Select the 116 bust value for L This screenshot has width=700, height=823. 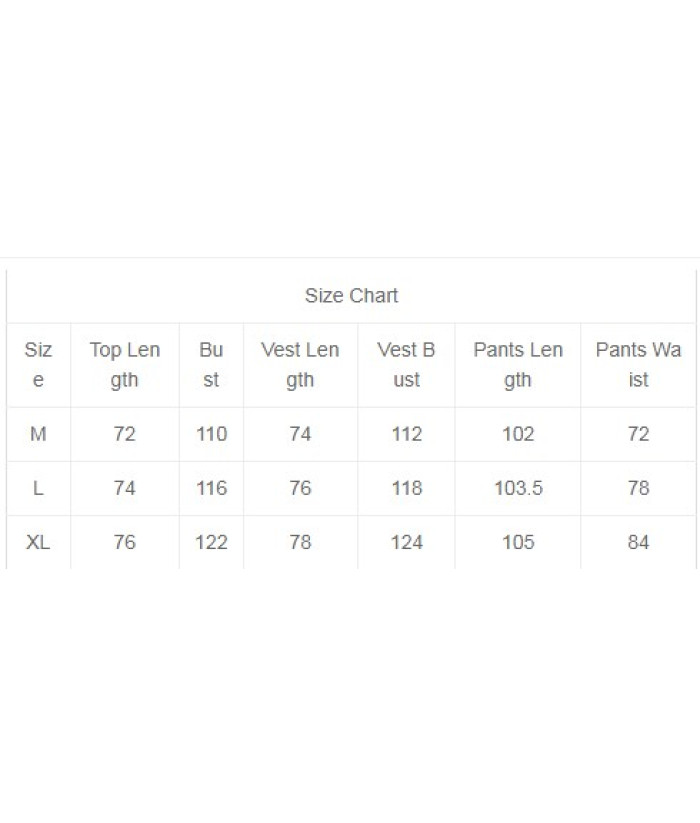pos(211,488)
